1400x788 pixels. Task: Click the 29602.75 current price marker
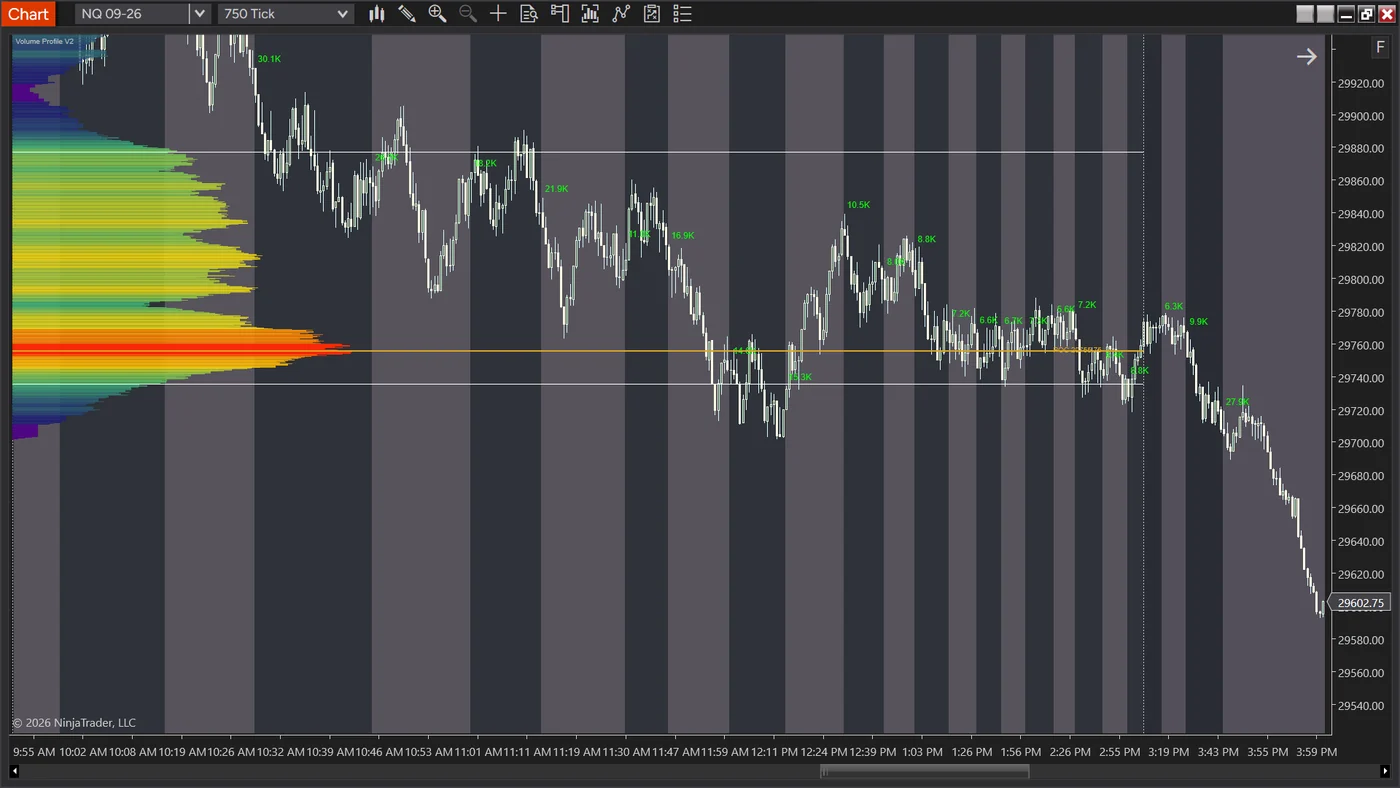[1361, 603]
